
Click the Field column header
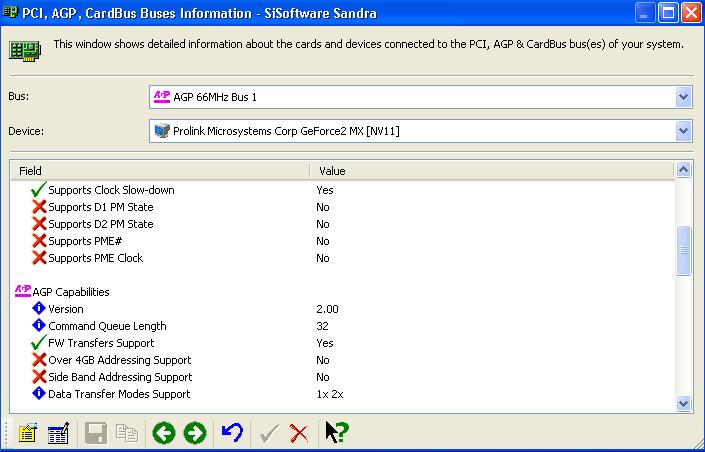[160, 171]
